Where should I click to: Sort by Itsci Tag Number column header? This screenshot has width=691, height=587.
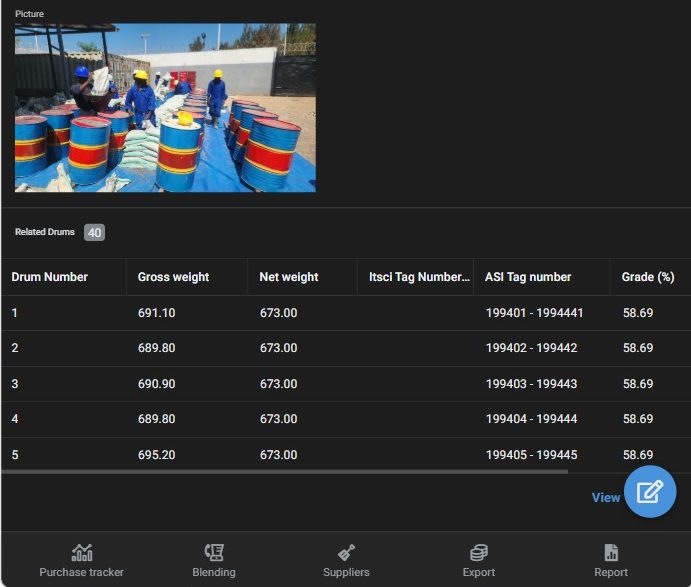click(419, 277)
